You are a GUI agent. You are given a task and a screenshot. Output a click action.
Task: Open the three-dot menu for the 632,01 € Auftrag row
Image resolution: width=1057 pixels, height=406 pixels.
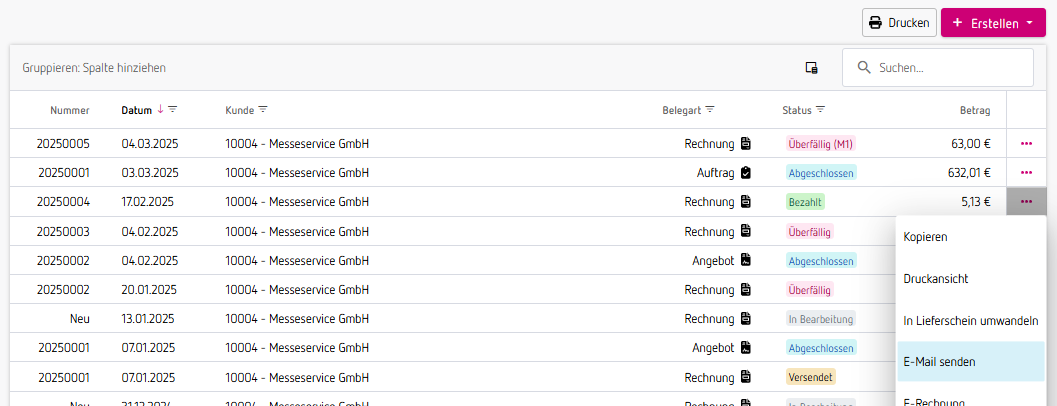point(1027,172)
